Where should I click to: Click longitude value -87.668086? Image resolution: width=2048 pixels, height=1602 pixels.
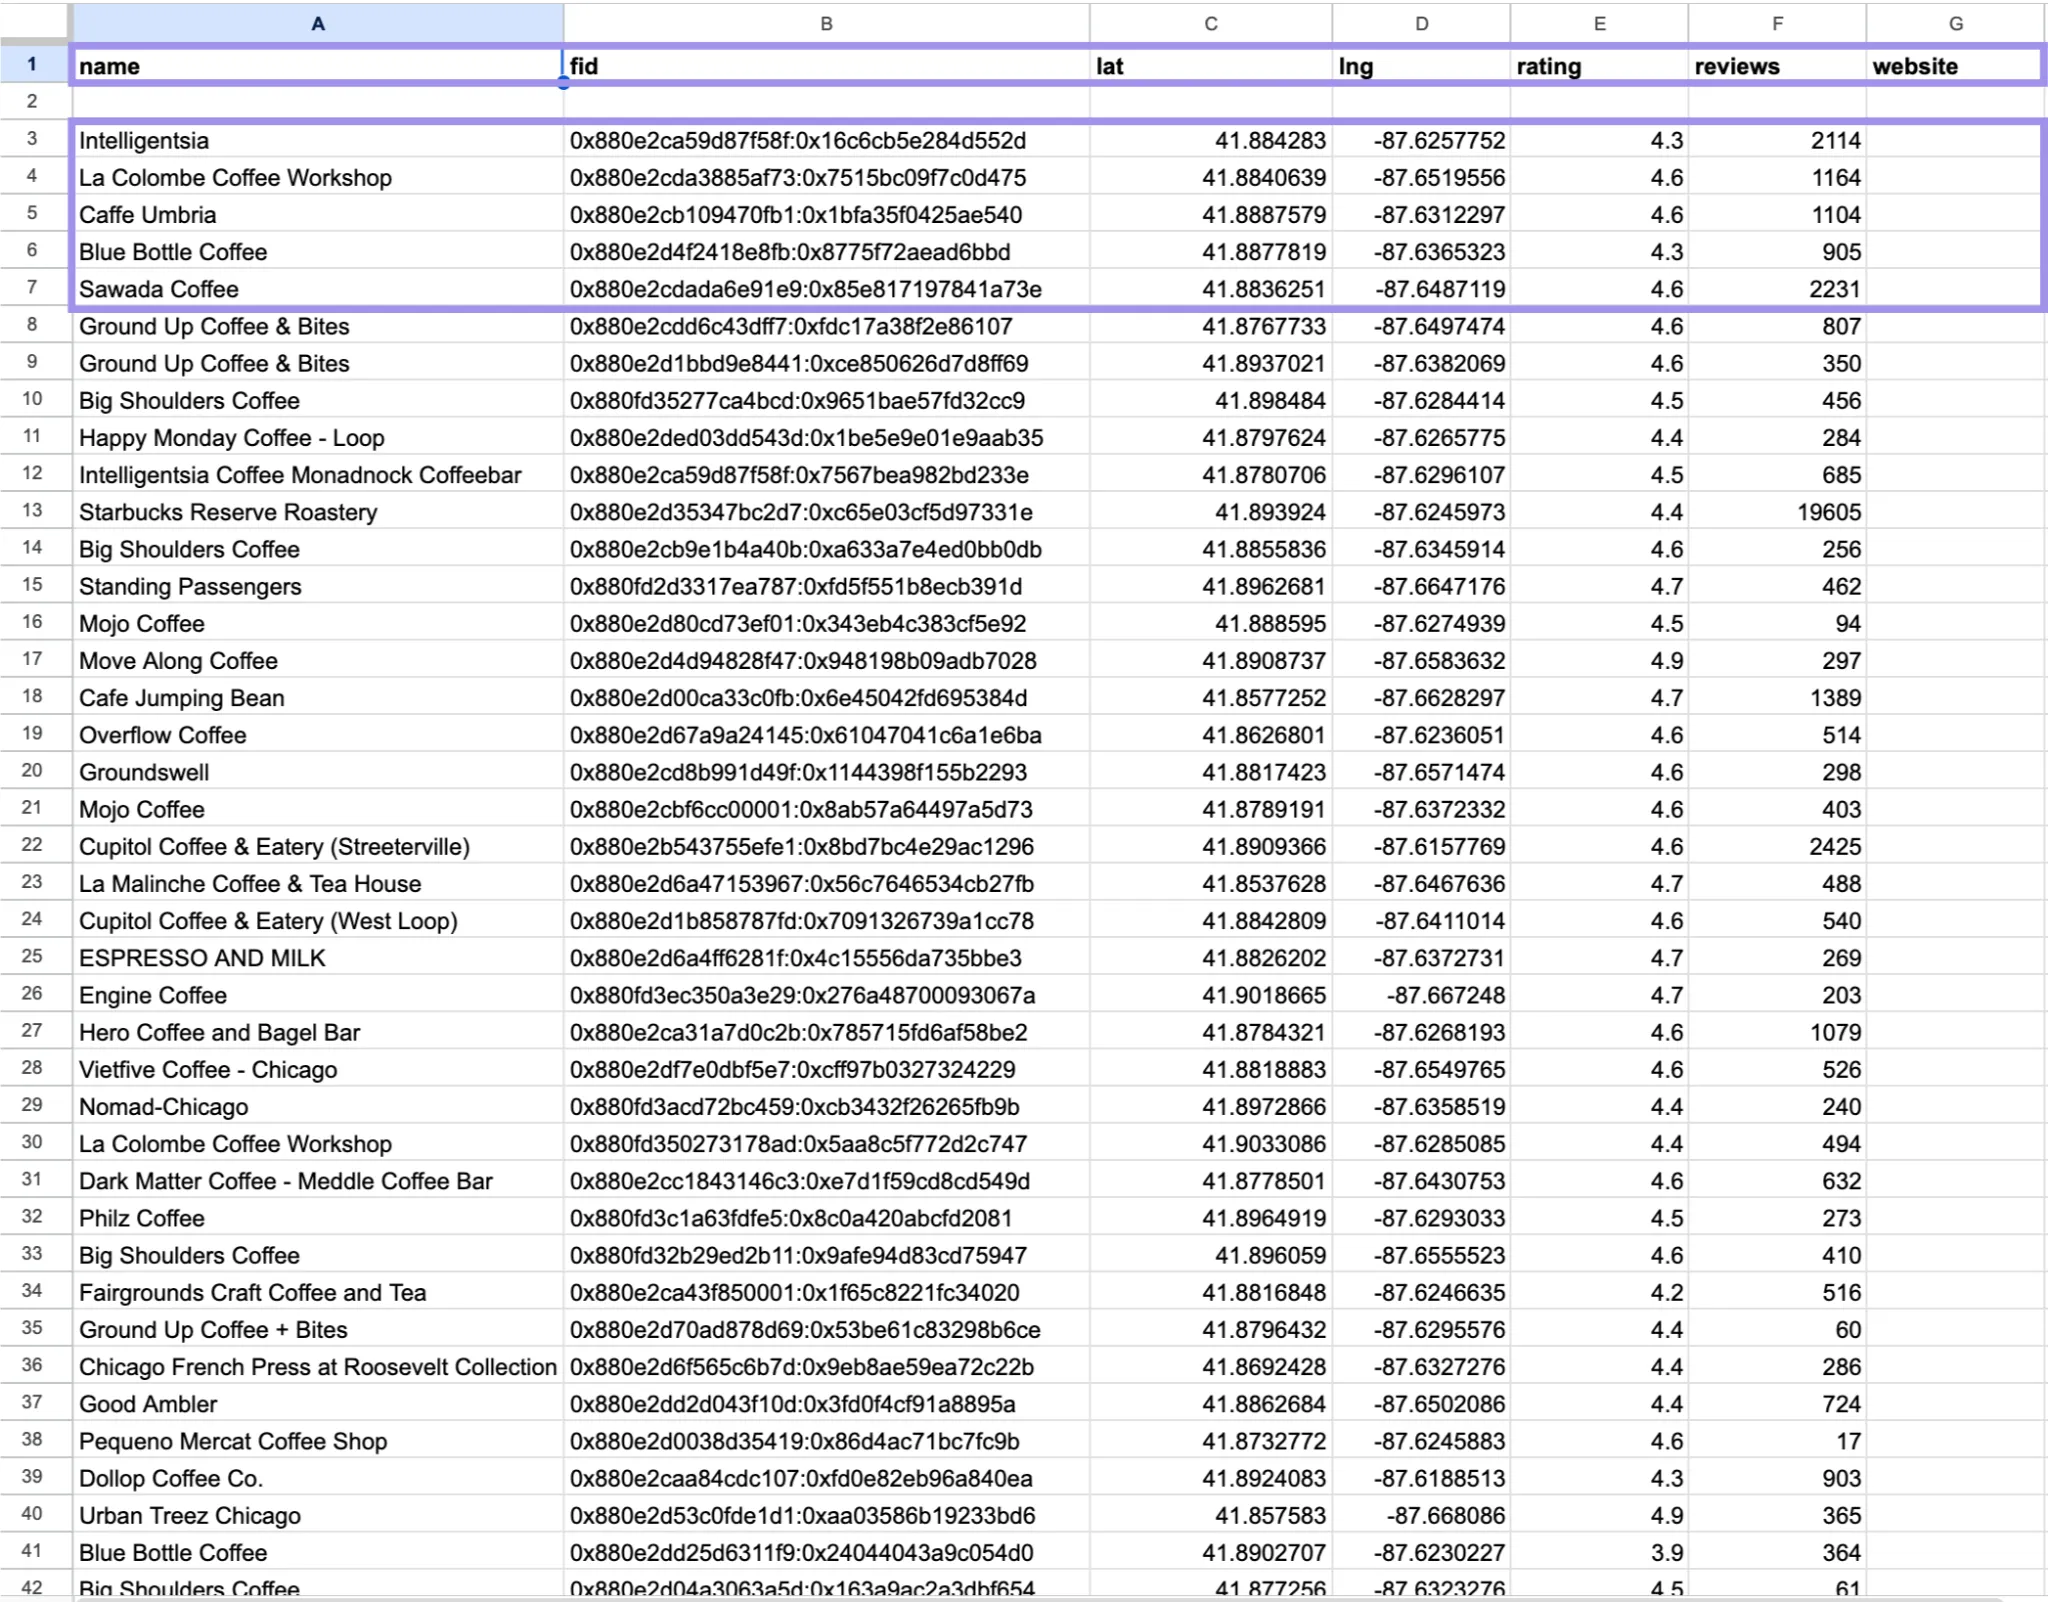point(1421,1514)
